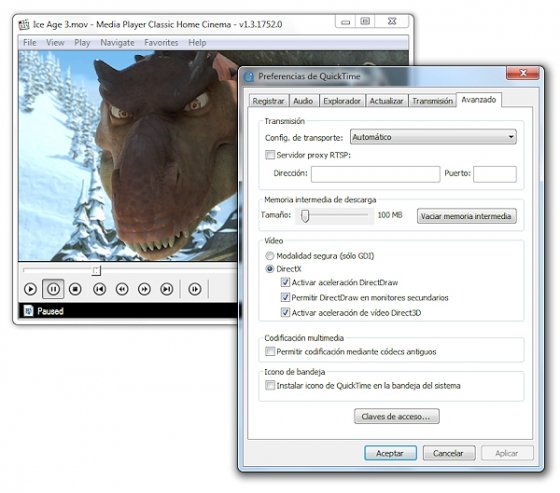Click the 100 MB size value
The width and height of the screenshot is (560, 493).
390,215
